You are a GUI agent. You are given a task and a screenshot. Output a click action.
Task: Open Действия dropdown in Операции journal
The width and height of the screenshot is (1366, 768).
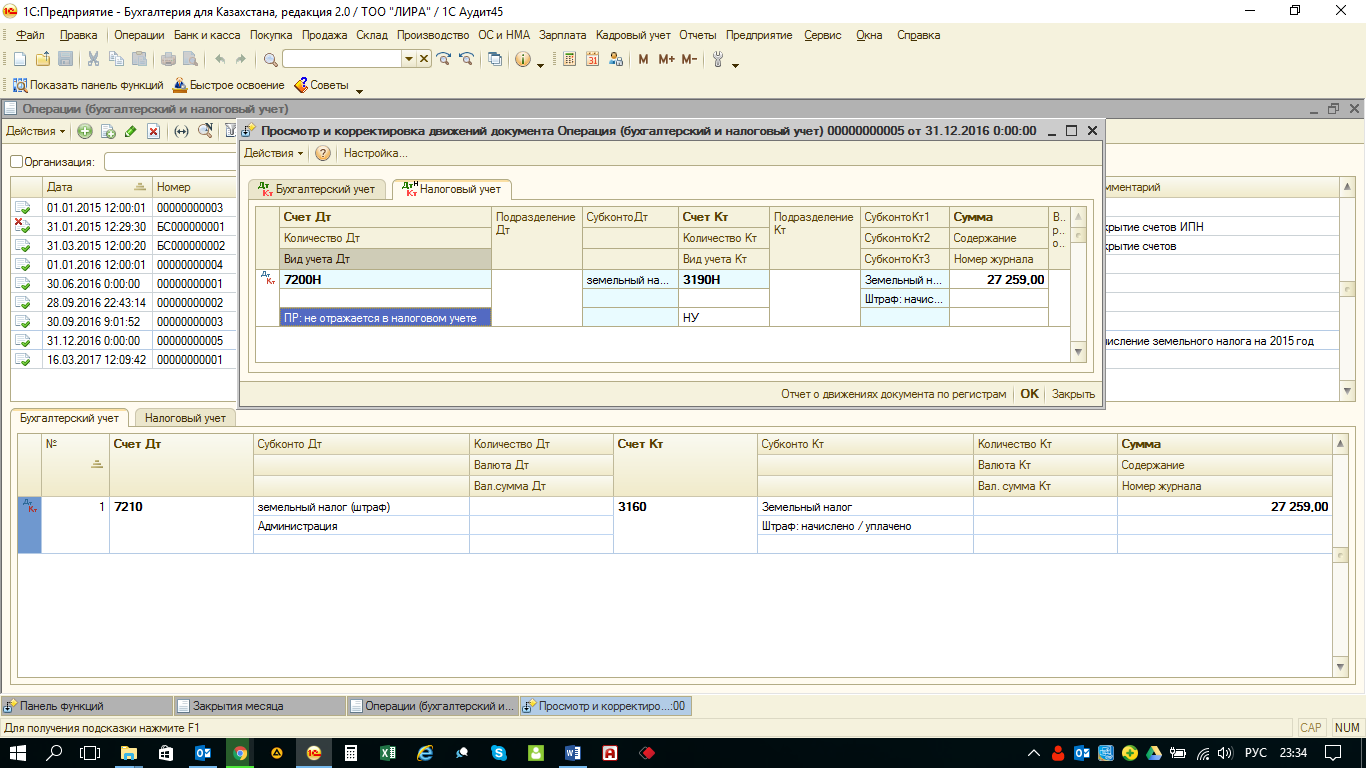(x=35, y=131)
